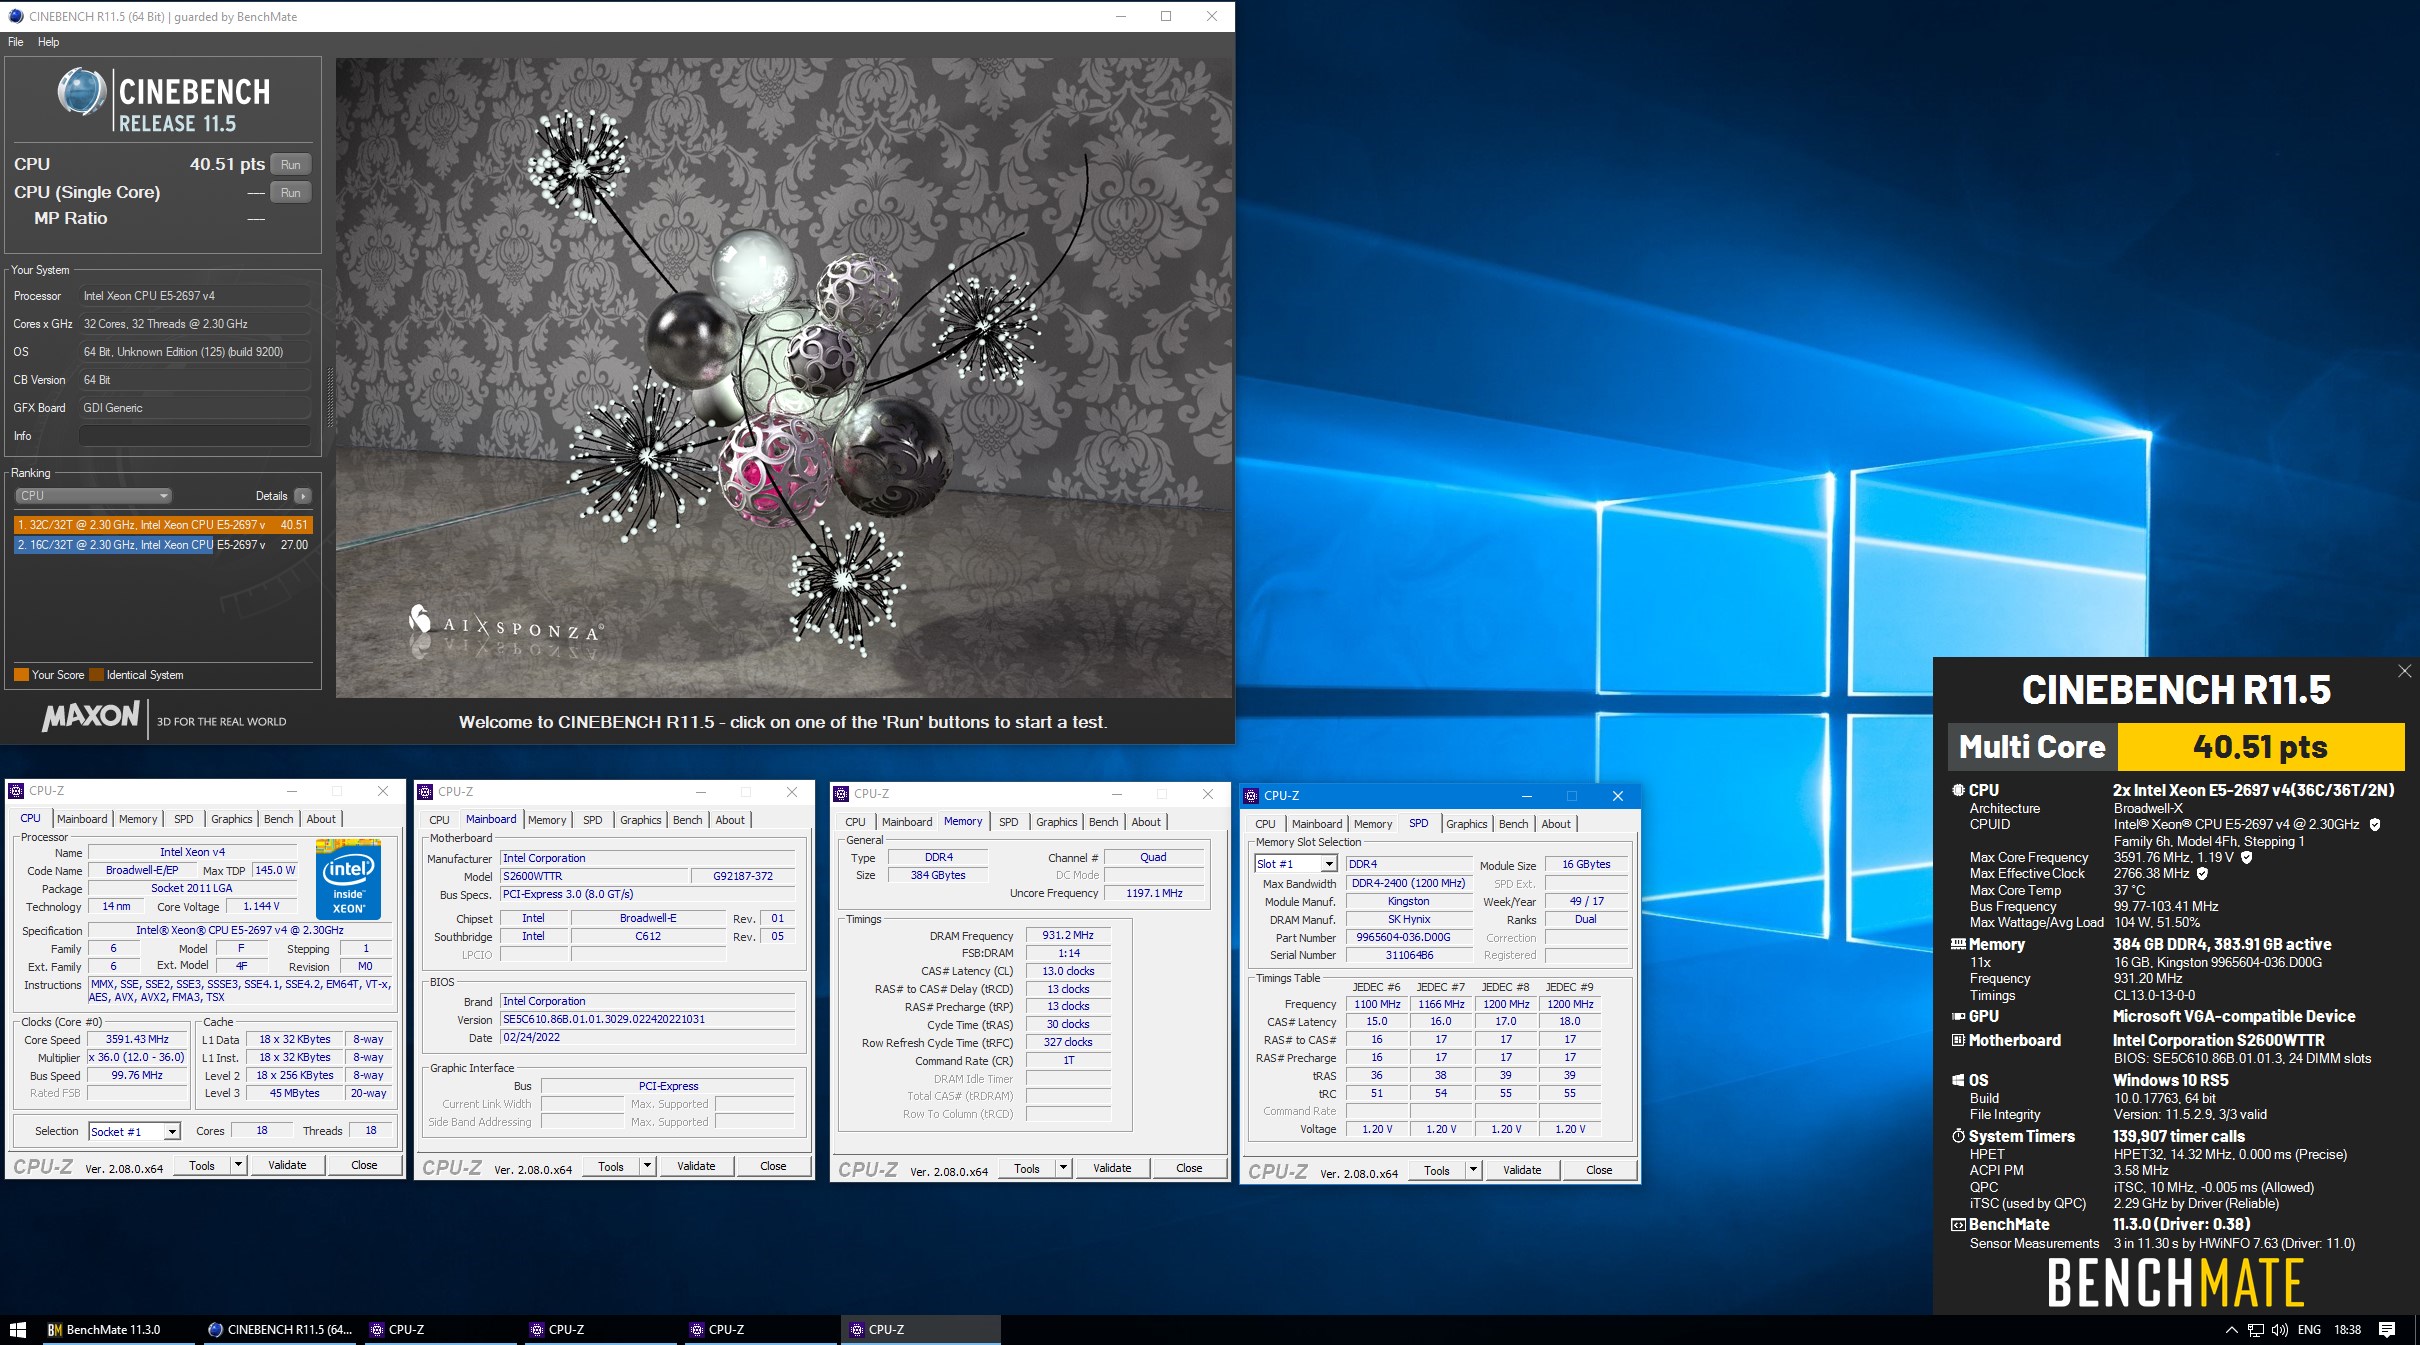2420x1345 pixels.
Task: Expand Tools arrow in Mainboard CPU-Z window
Action: [647, 1167]
